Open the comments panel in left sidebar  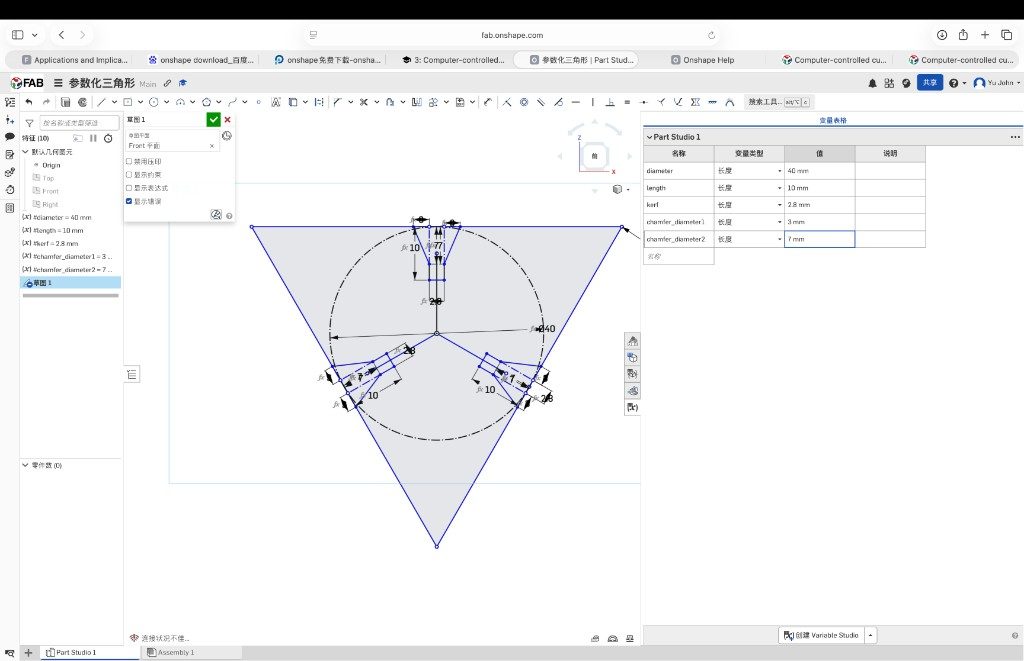10,137
